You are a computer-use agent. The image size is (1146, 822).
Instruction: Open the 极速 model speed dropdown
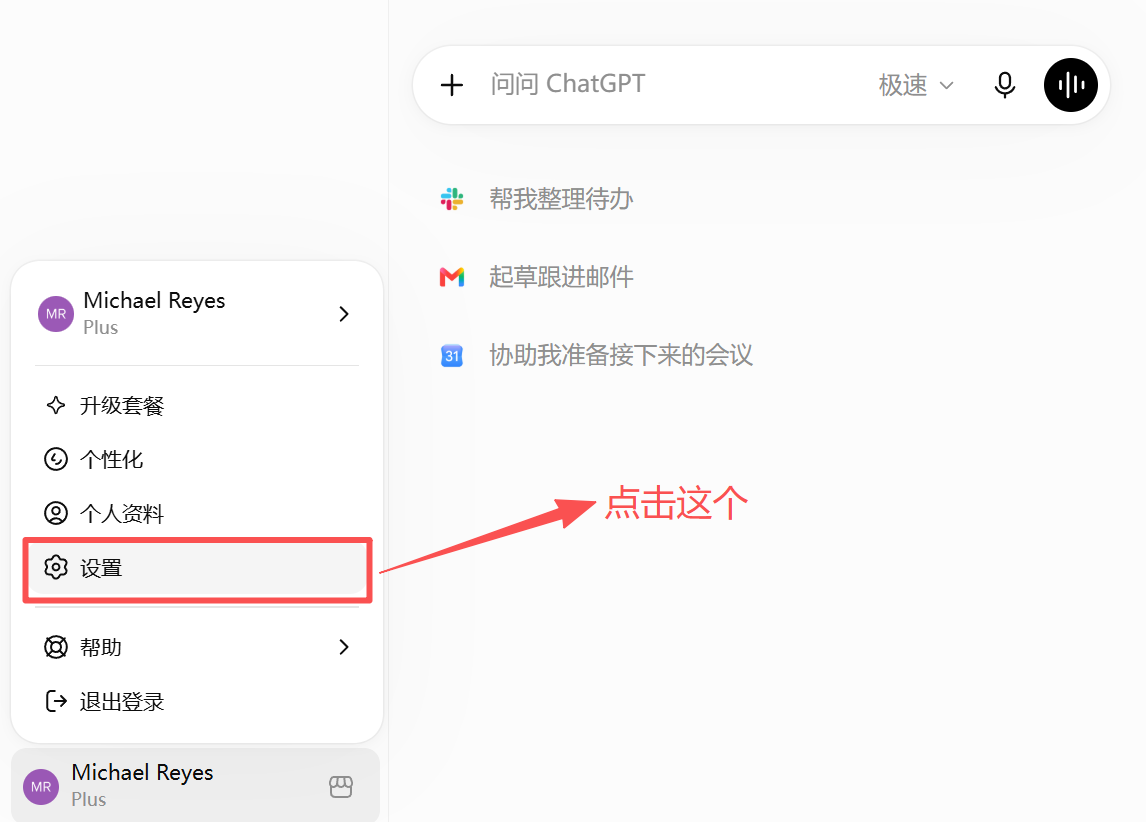917,85
